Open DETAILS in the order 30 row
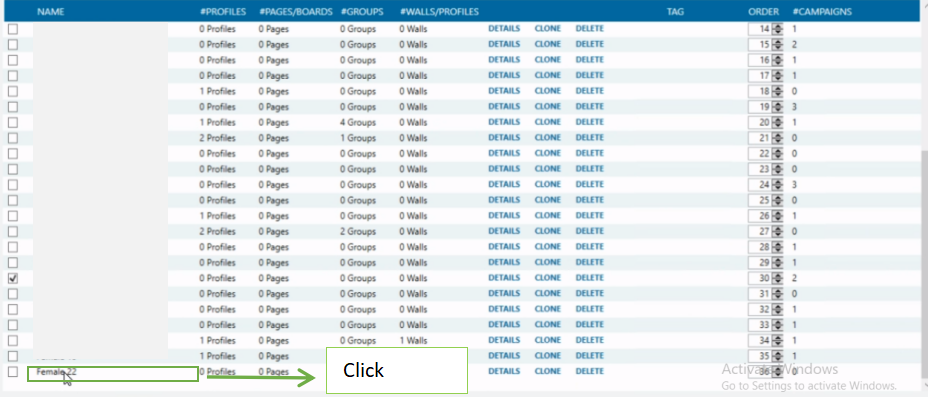929x398 pixels. [x=504, y=278]
